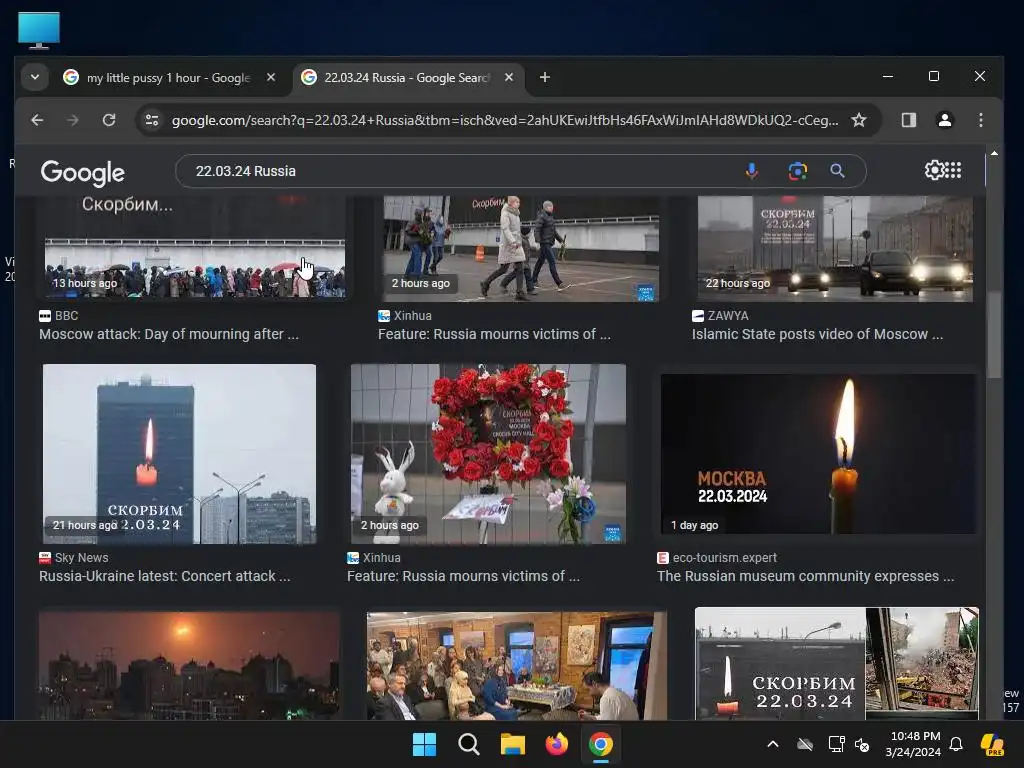Start voice search with microphone

coord(752,171)
